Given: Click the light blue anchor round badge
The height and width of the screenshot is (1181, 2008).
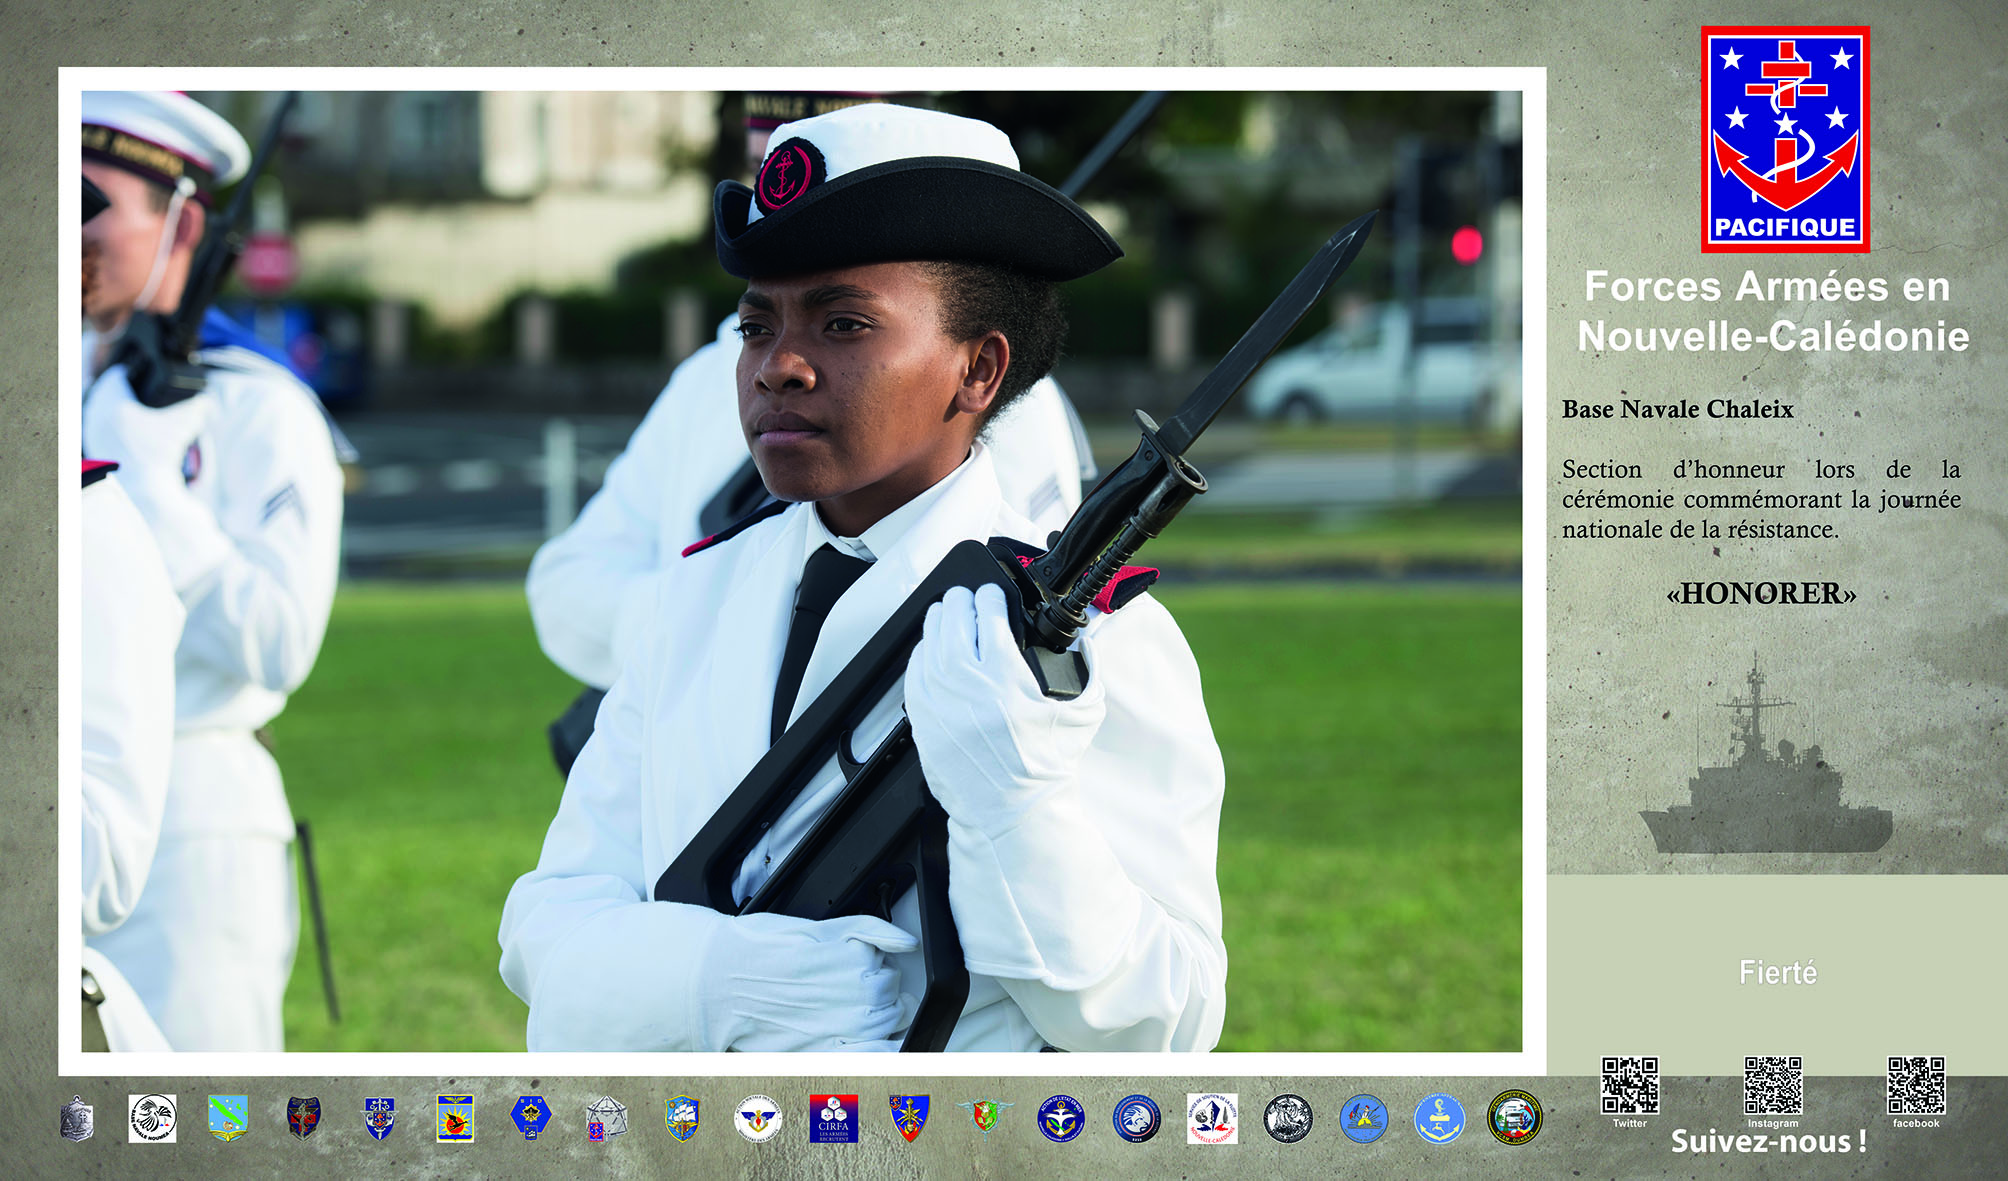Looking at the screenshot, I should click(1439, 1118).
